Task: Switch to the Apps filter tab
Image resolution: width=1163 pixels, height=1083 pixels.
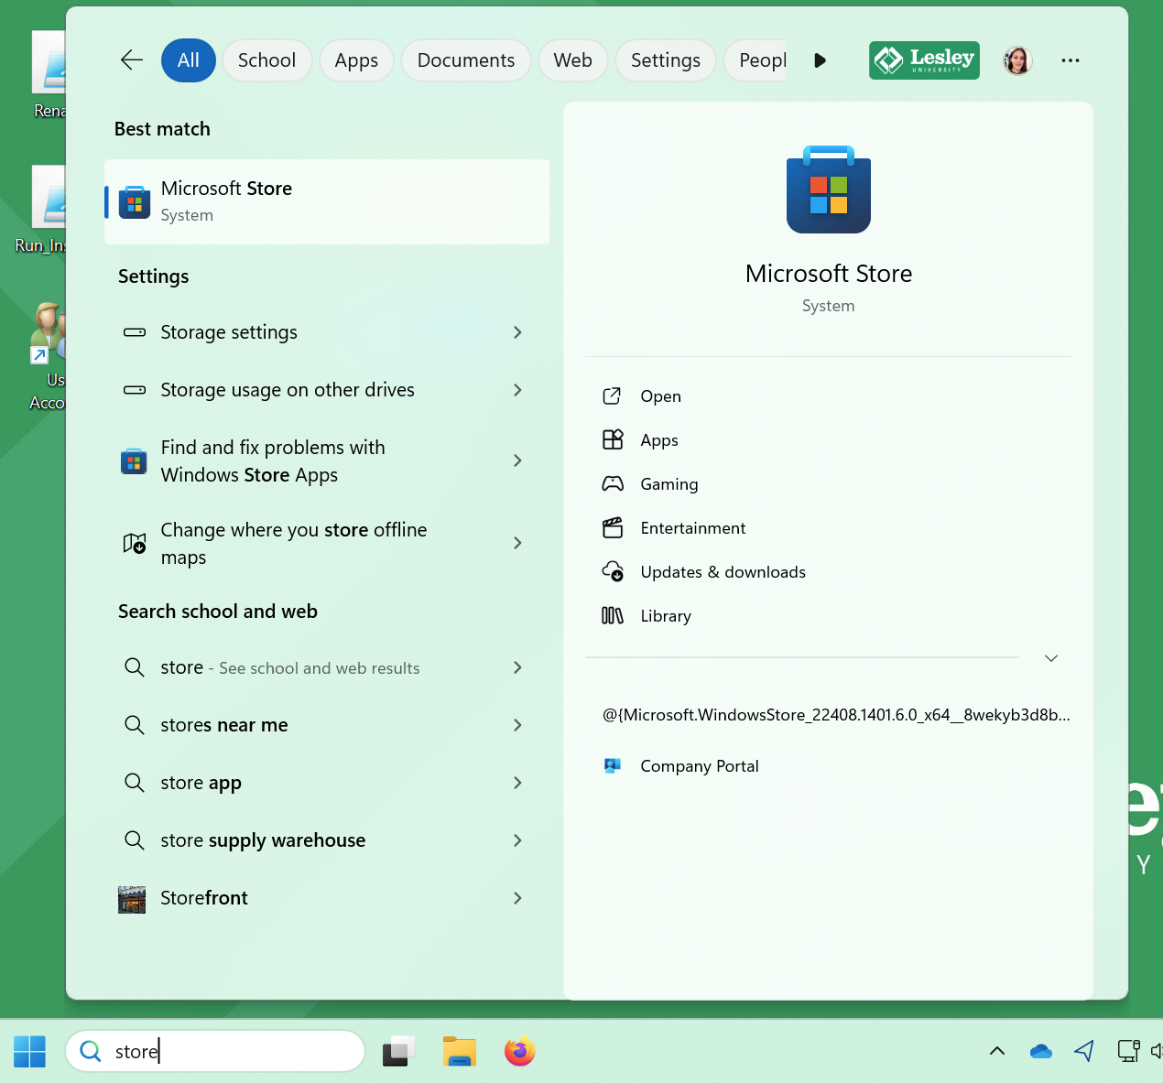Action: [356, 60]
